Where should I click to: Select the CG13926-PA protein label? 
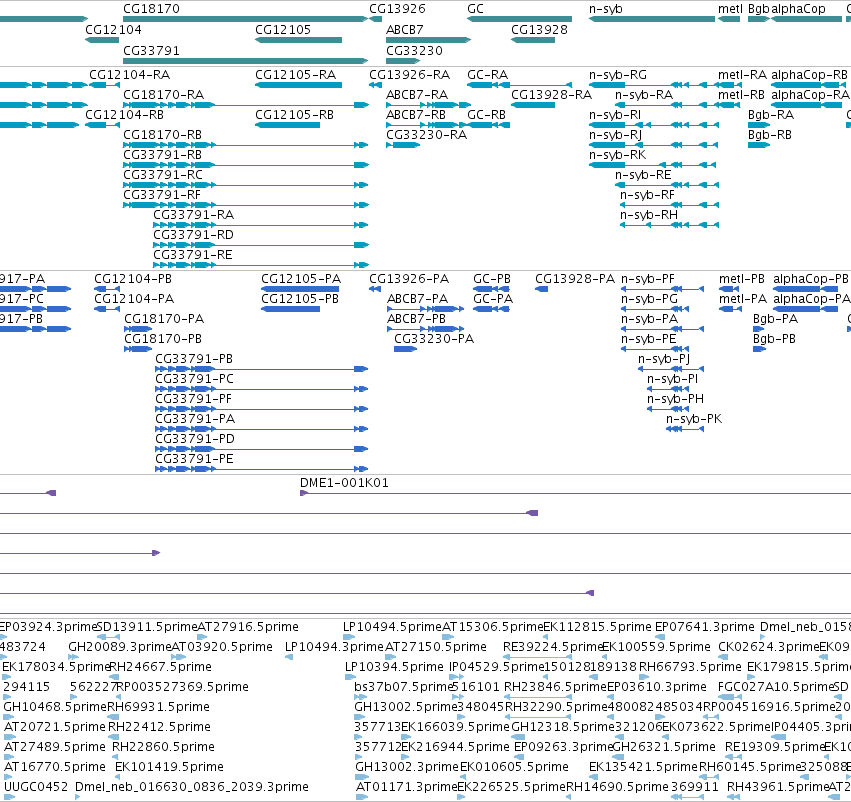409,278
